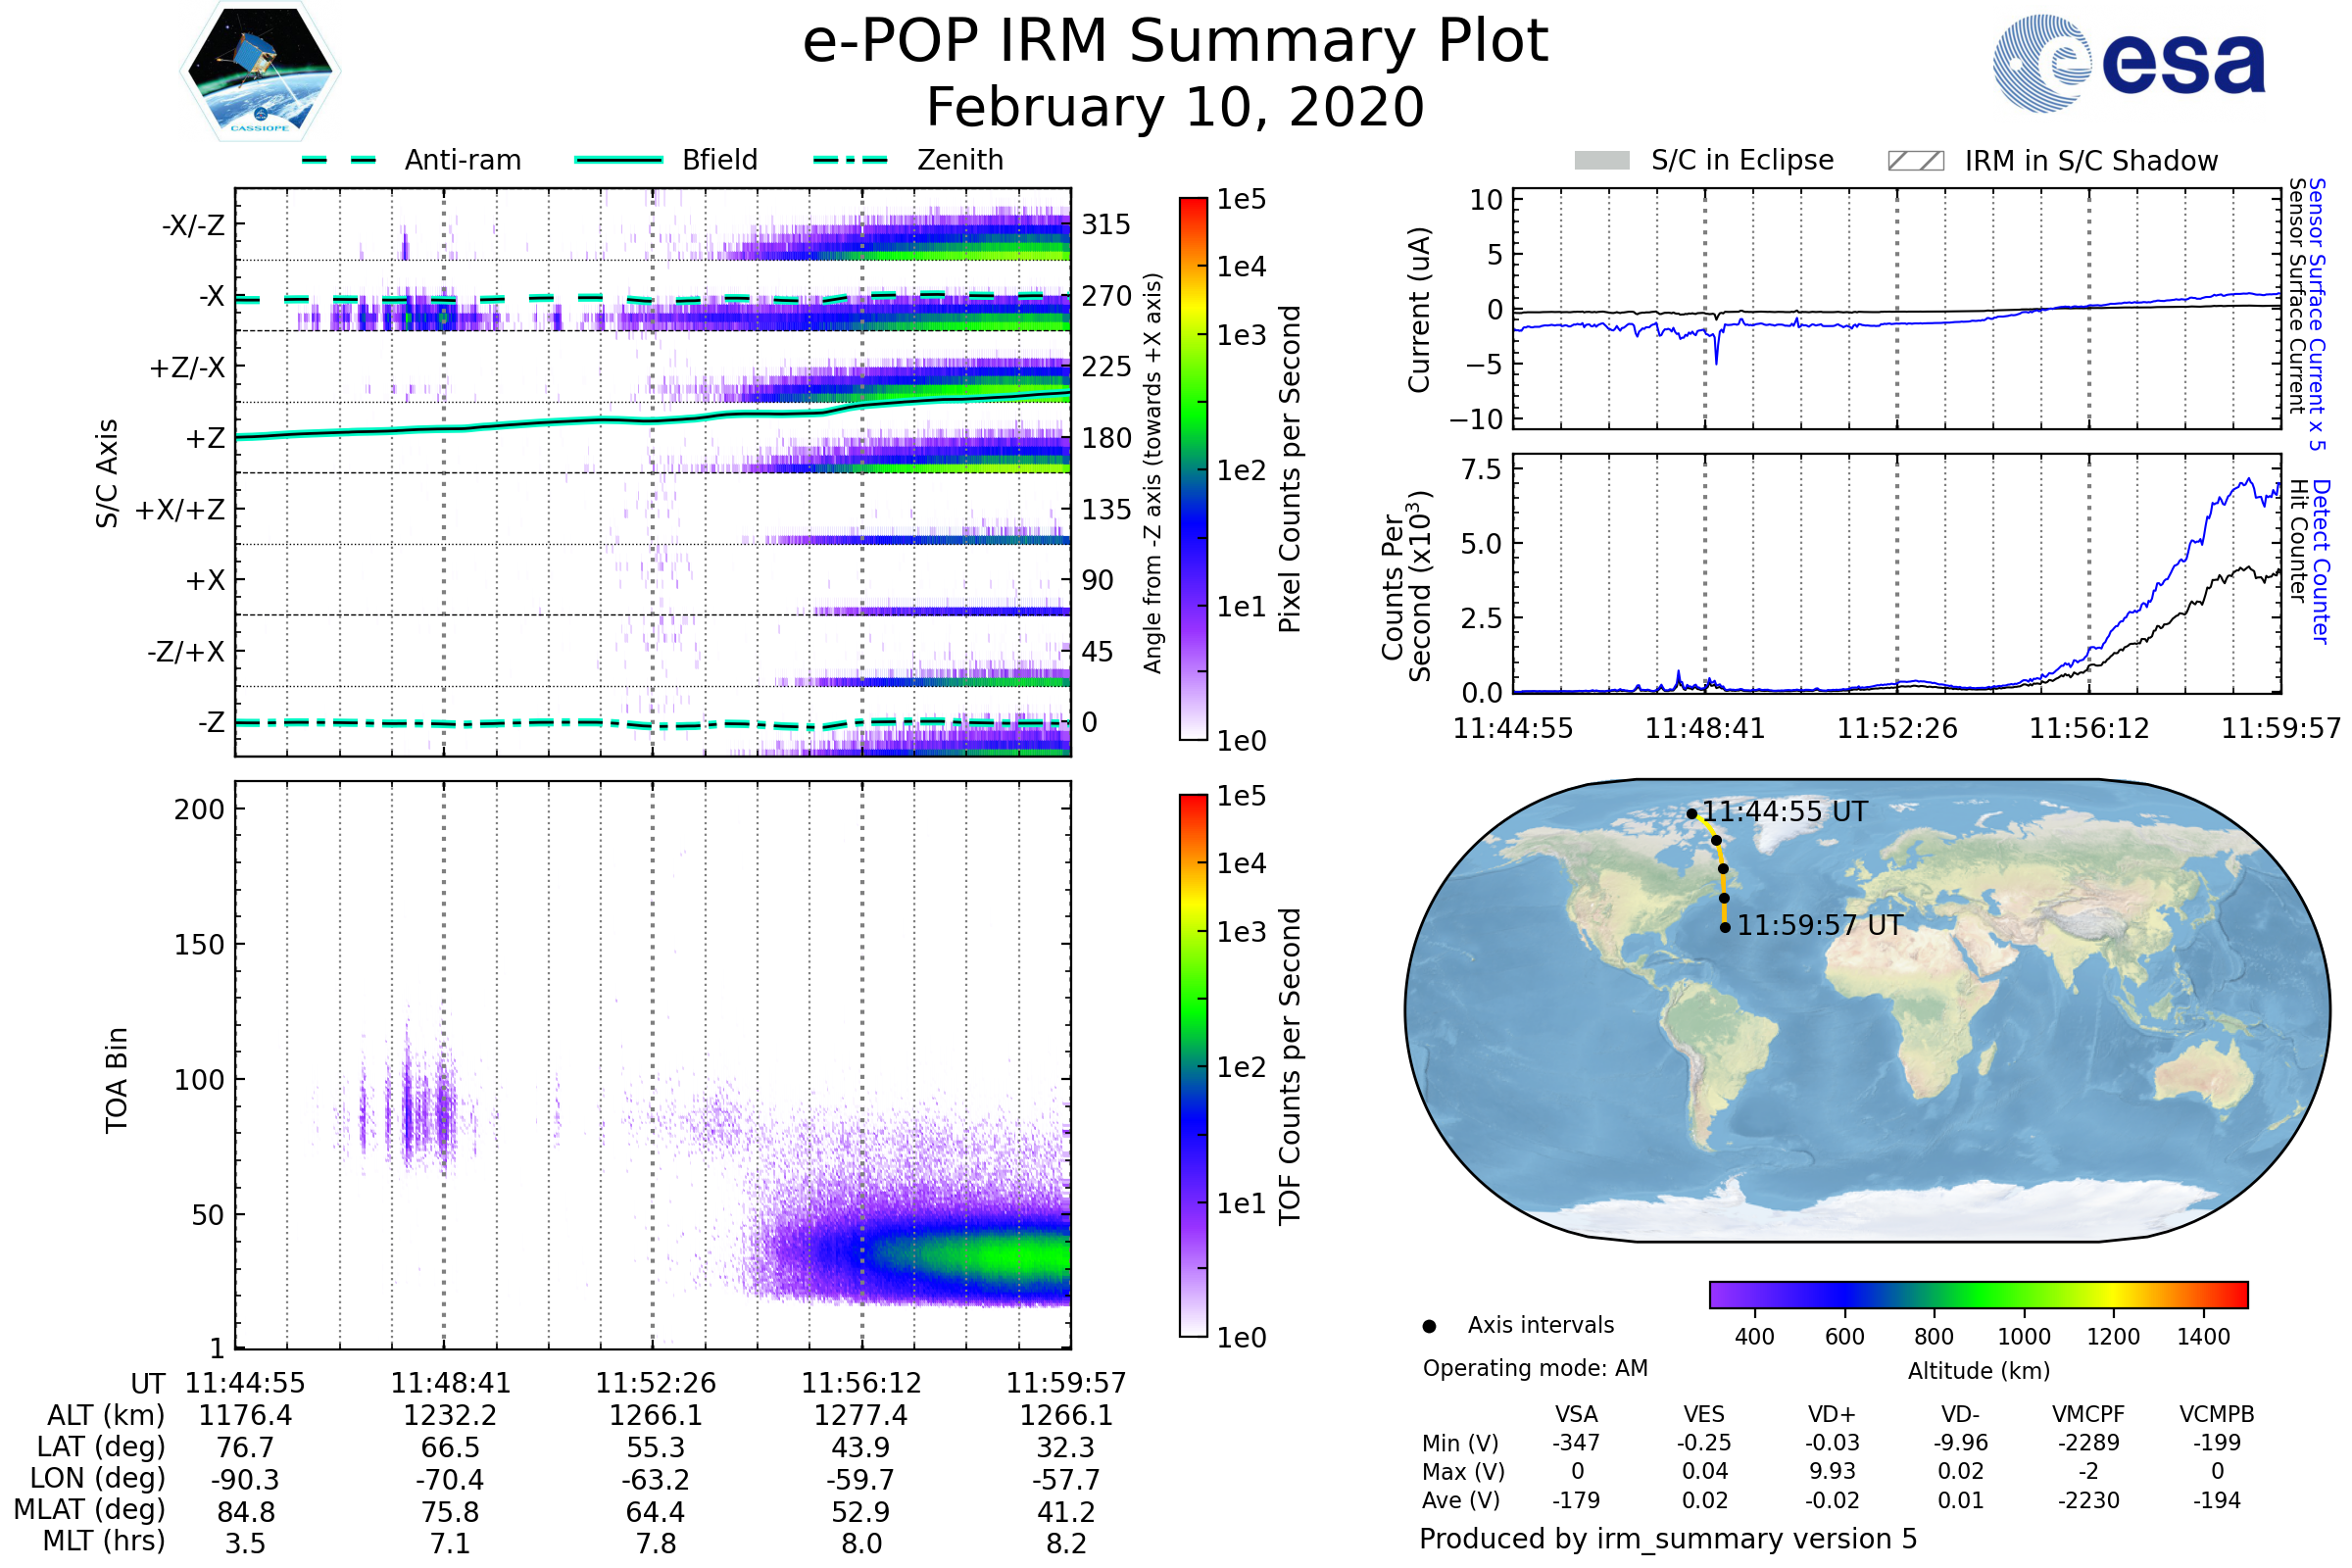Click the Zenith dash-dot legend marker
The image size is (2352, 1568).
850,160
